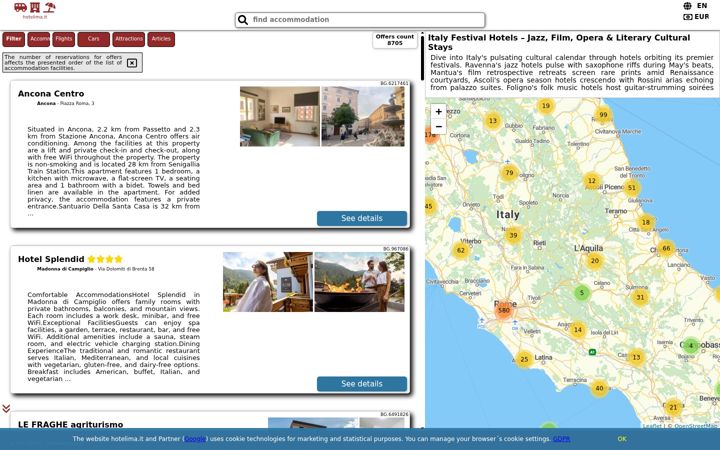Screen dimensions: 720x450
Task: Accept cookies with the OK button
Action: coord(622,439)
